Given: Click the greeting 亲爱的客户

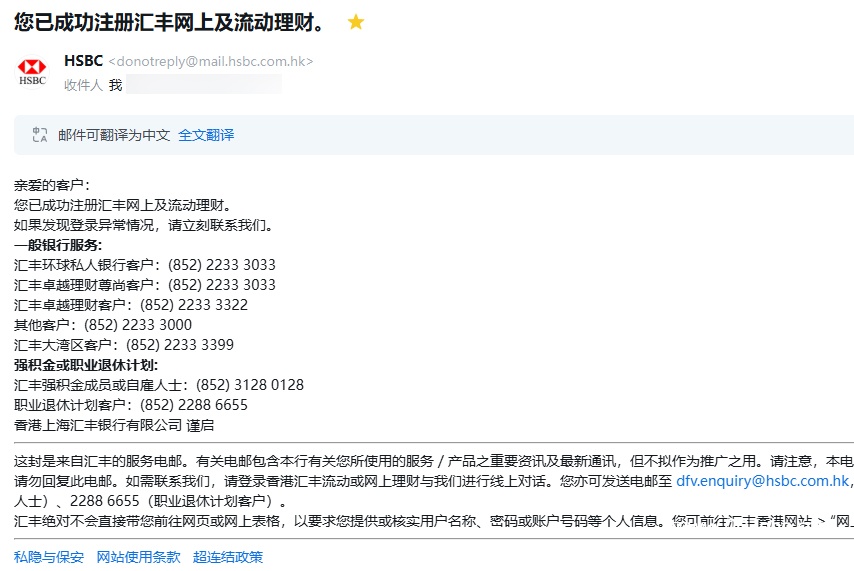Looking at the screenshot, I should click(52, 185).
